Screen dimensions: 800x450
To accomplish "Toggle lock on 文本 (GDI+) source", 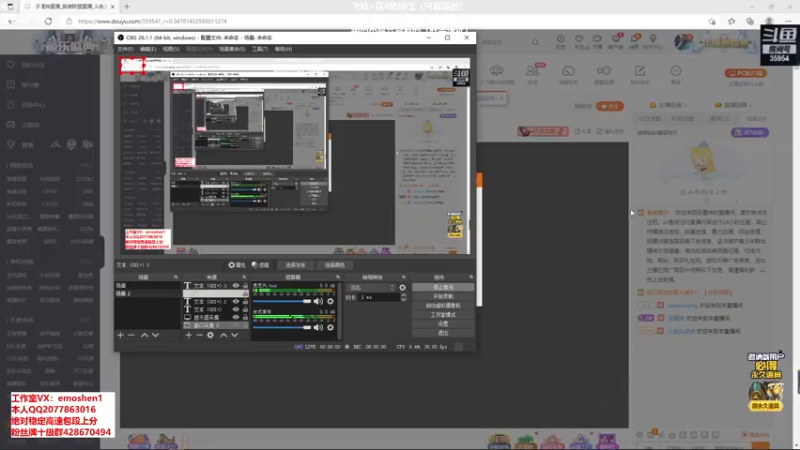I will [x=245, y=309].
